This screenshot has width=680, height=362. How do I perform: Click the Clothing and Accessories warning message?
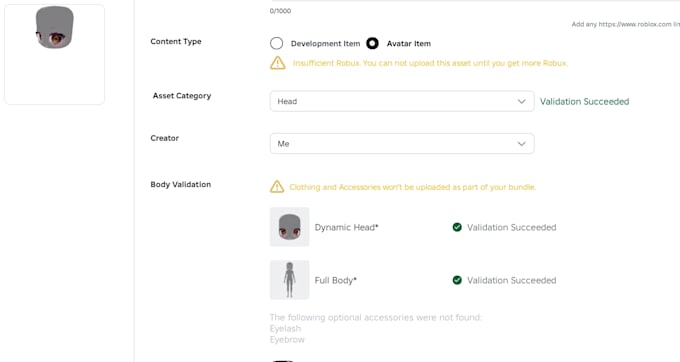pyautogui.click(x=412, y=187)
